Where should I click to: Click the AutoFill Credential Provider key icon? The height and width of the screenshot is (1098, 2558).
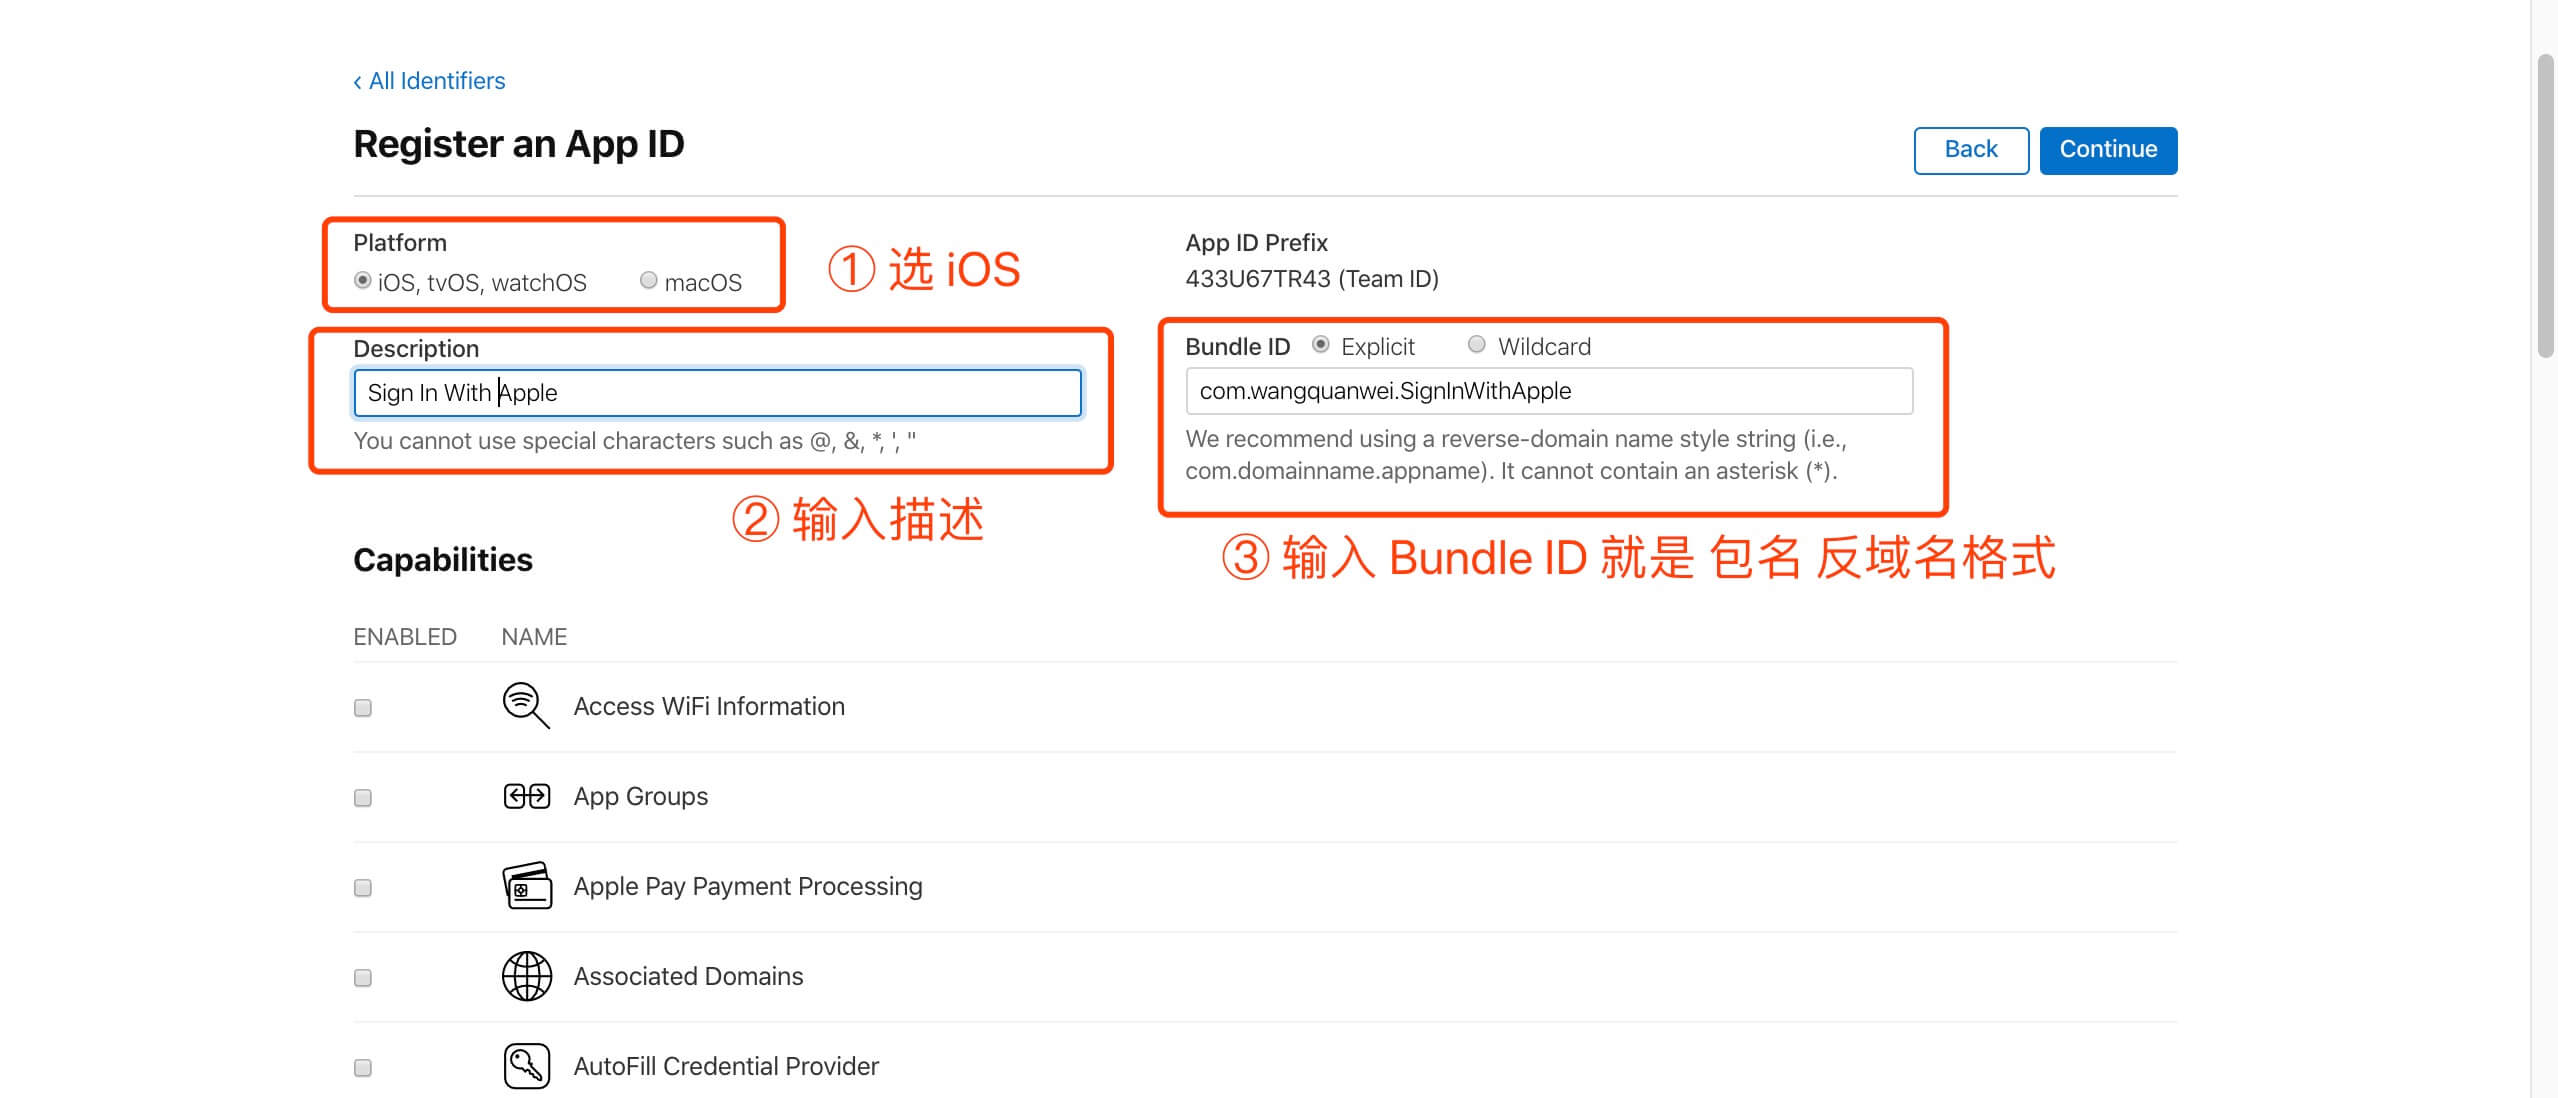pyautogui.click(x=525, y=1065)
